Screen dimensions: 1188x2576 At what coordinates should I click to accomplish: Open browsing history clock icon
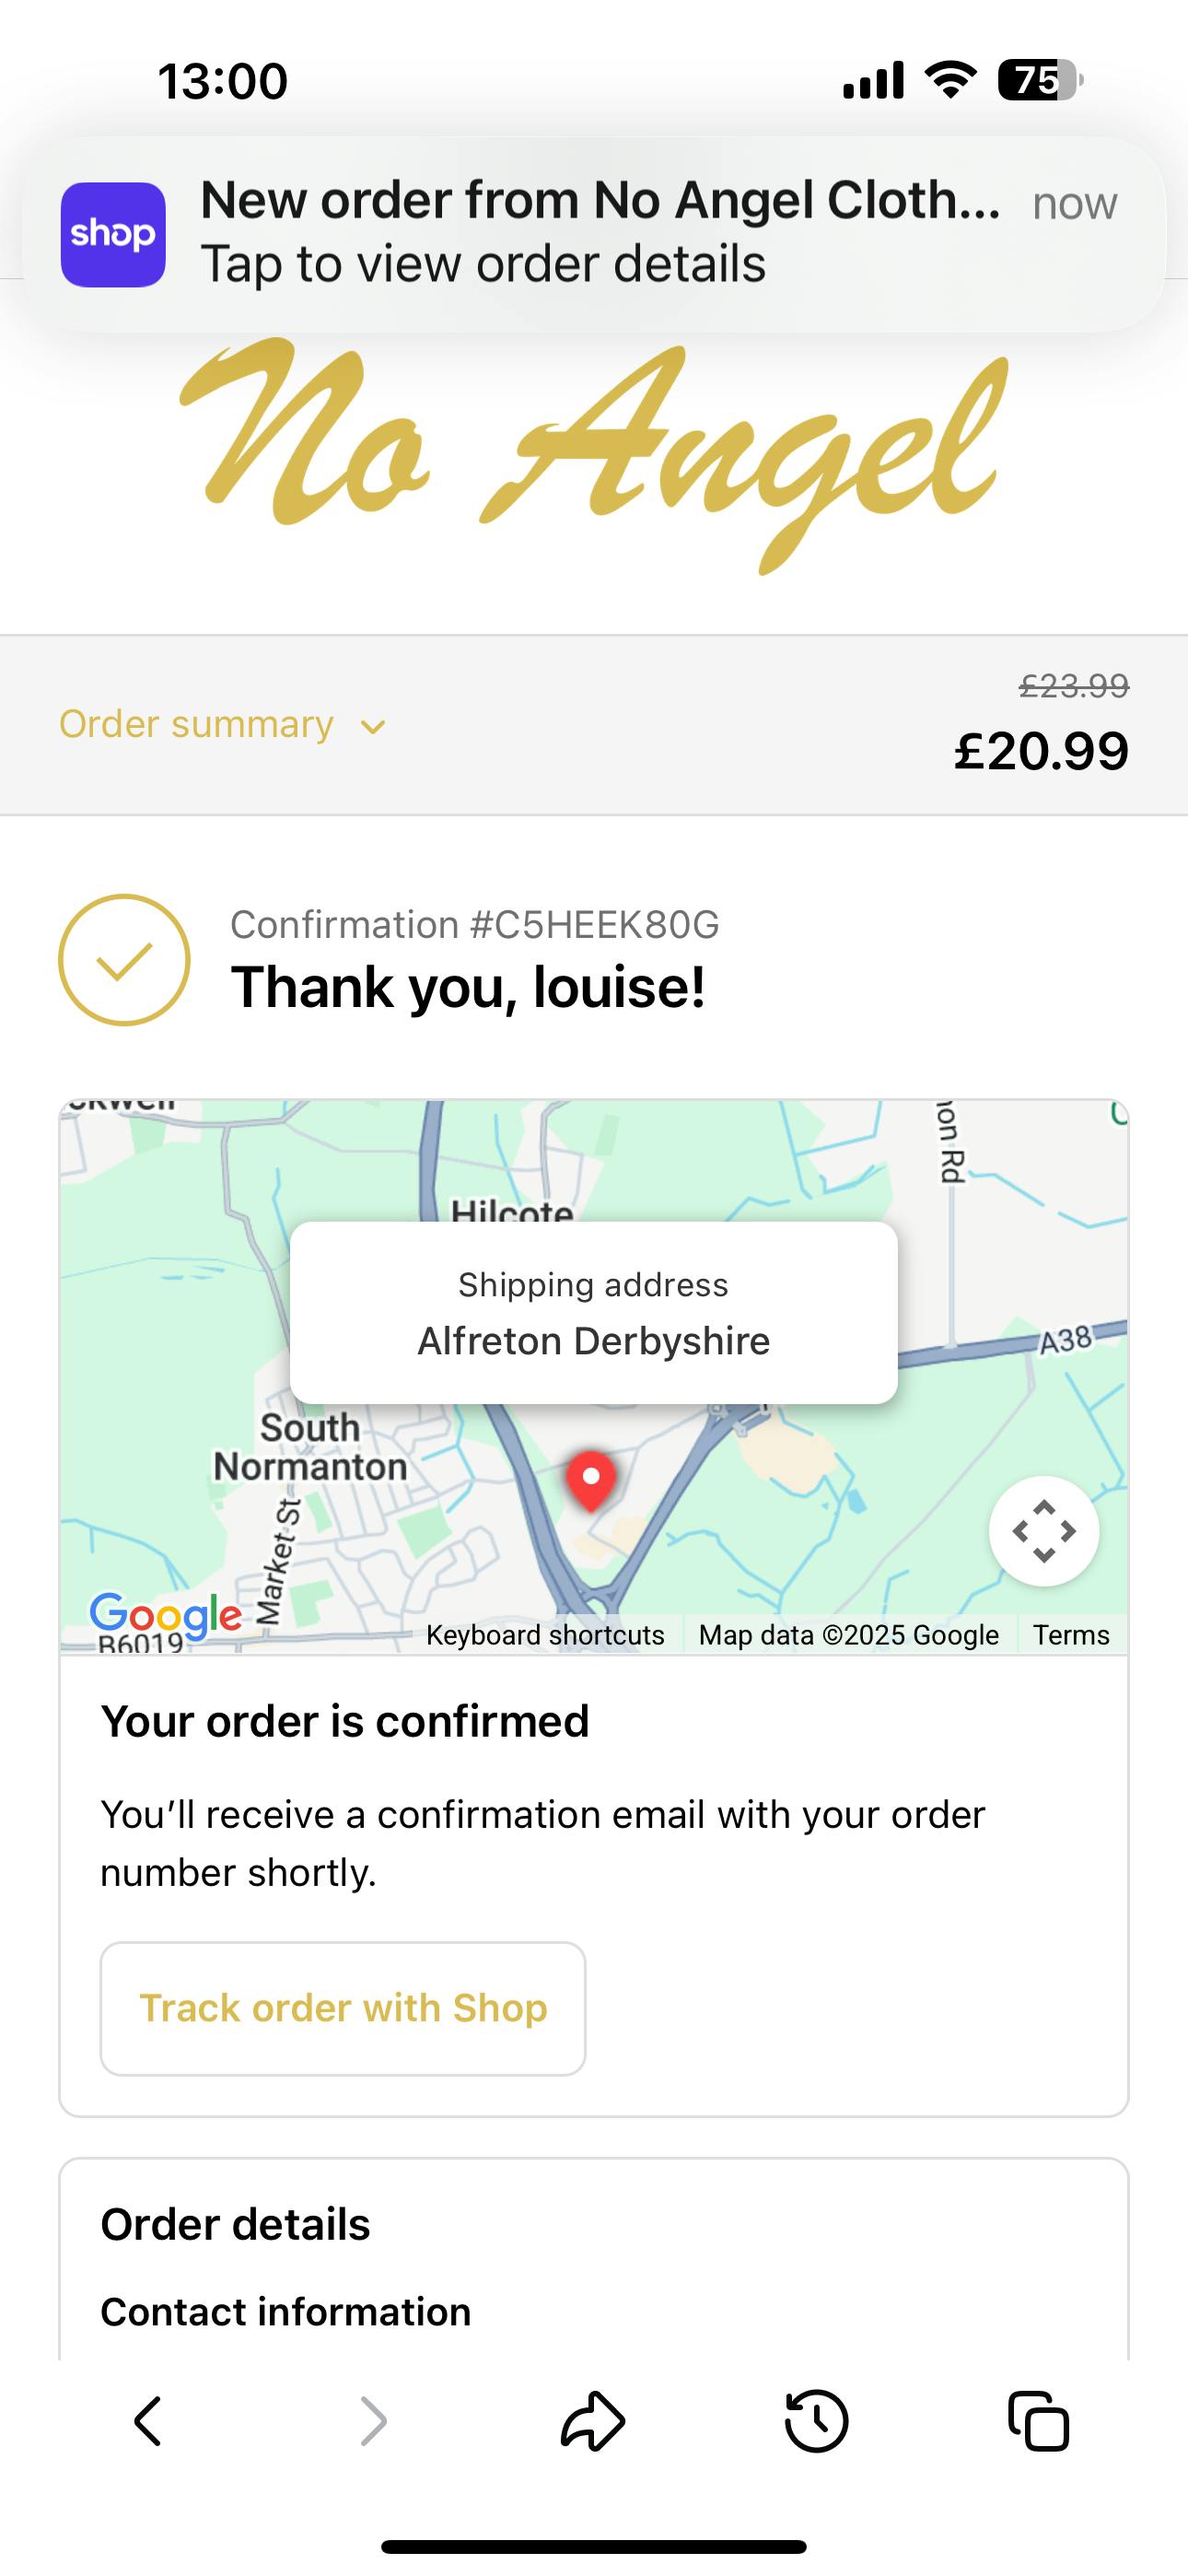click(x=816, y=2421)
